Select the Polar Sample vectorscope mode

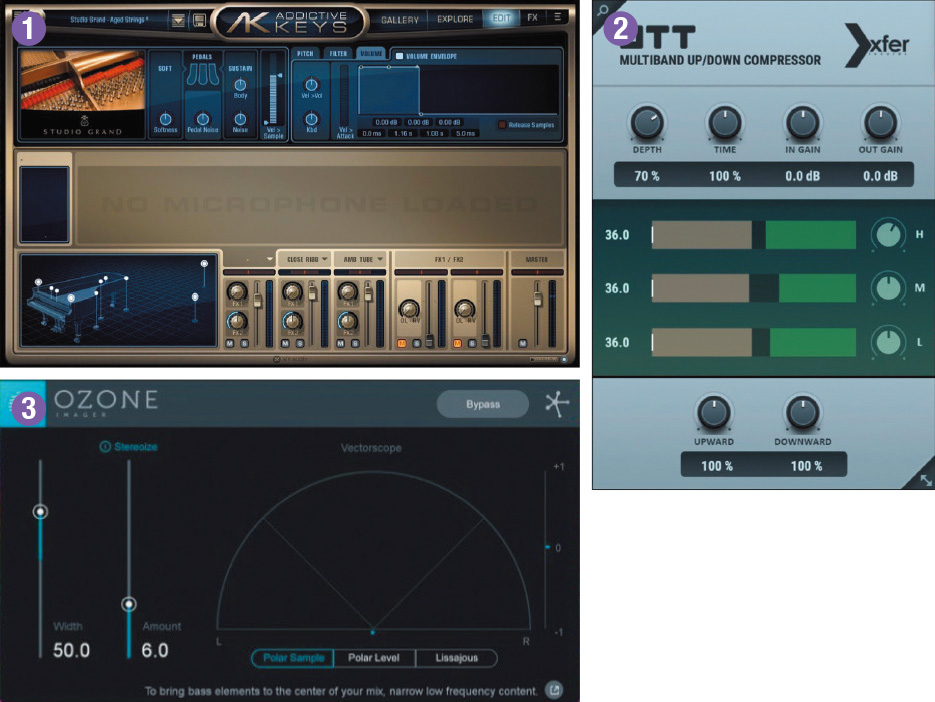point(293,657)
